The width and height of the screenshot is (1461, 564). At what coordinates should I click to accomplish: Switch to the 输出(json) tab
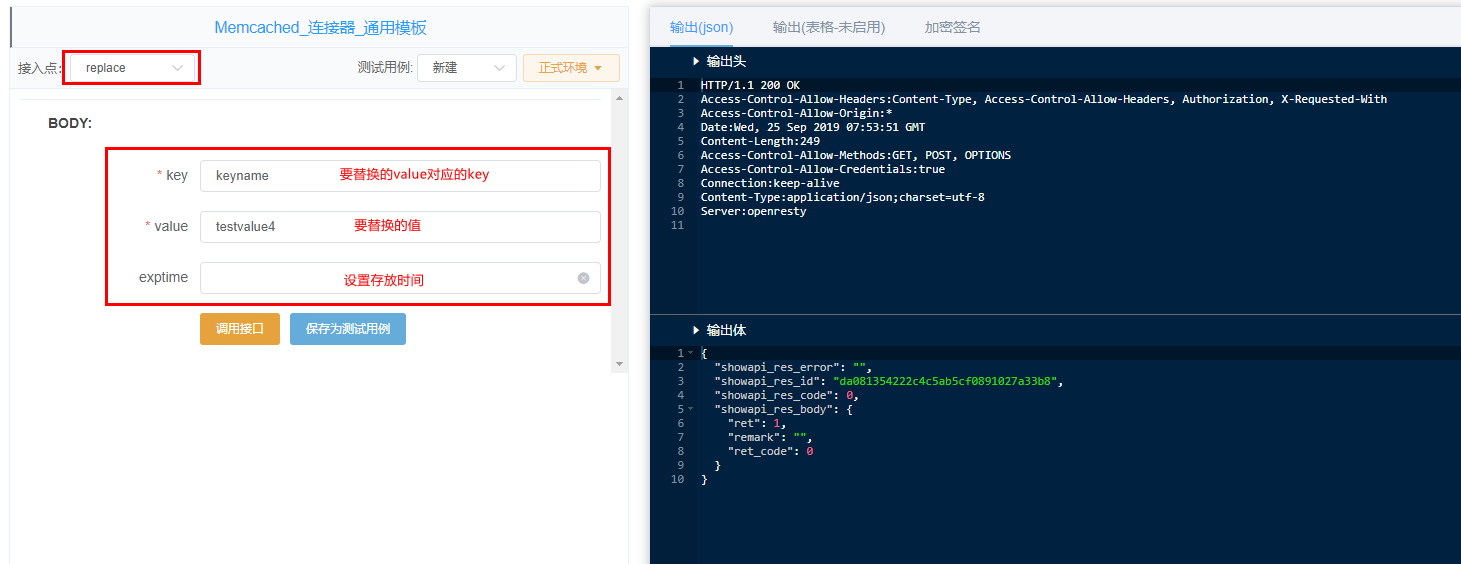click(701, 27)
